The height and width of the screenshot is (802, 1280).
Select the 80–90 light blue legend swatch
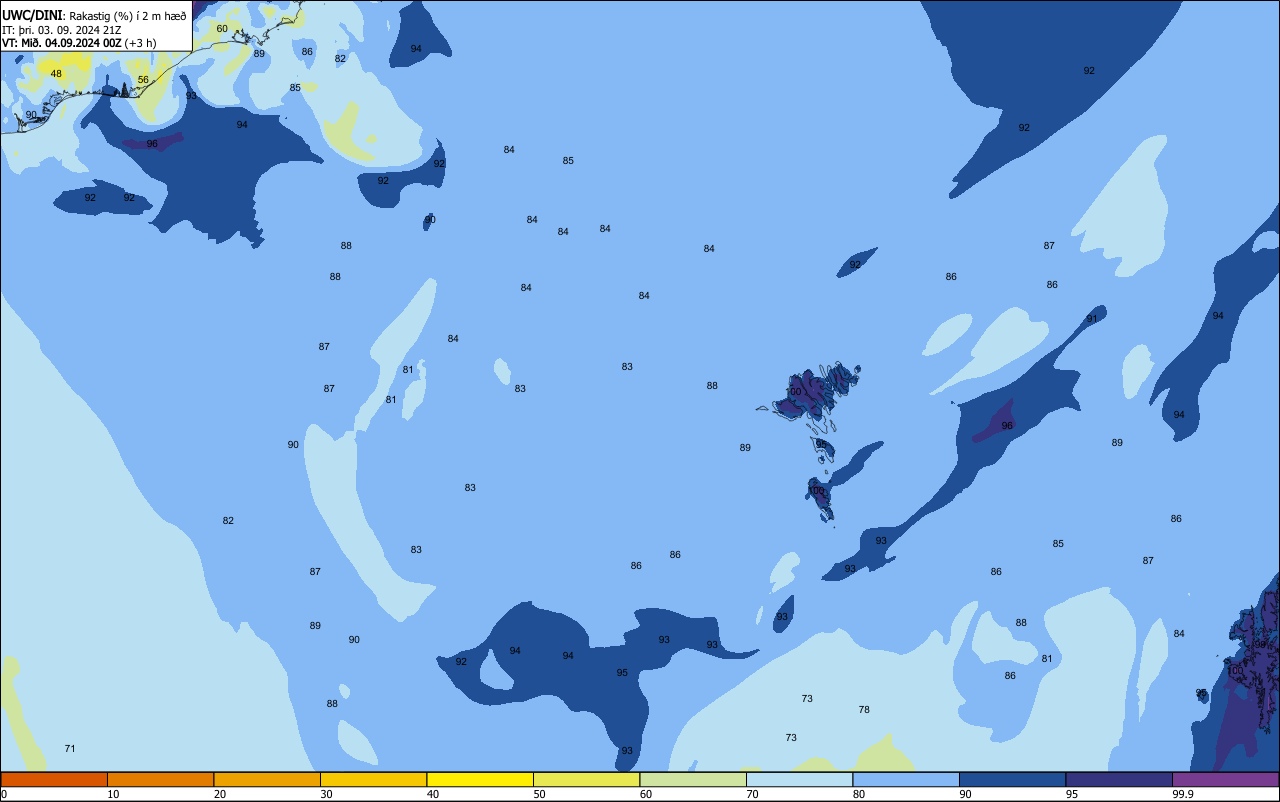click(906, 779)
